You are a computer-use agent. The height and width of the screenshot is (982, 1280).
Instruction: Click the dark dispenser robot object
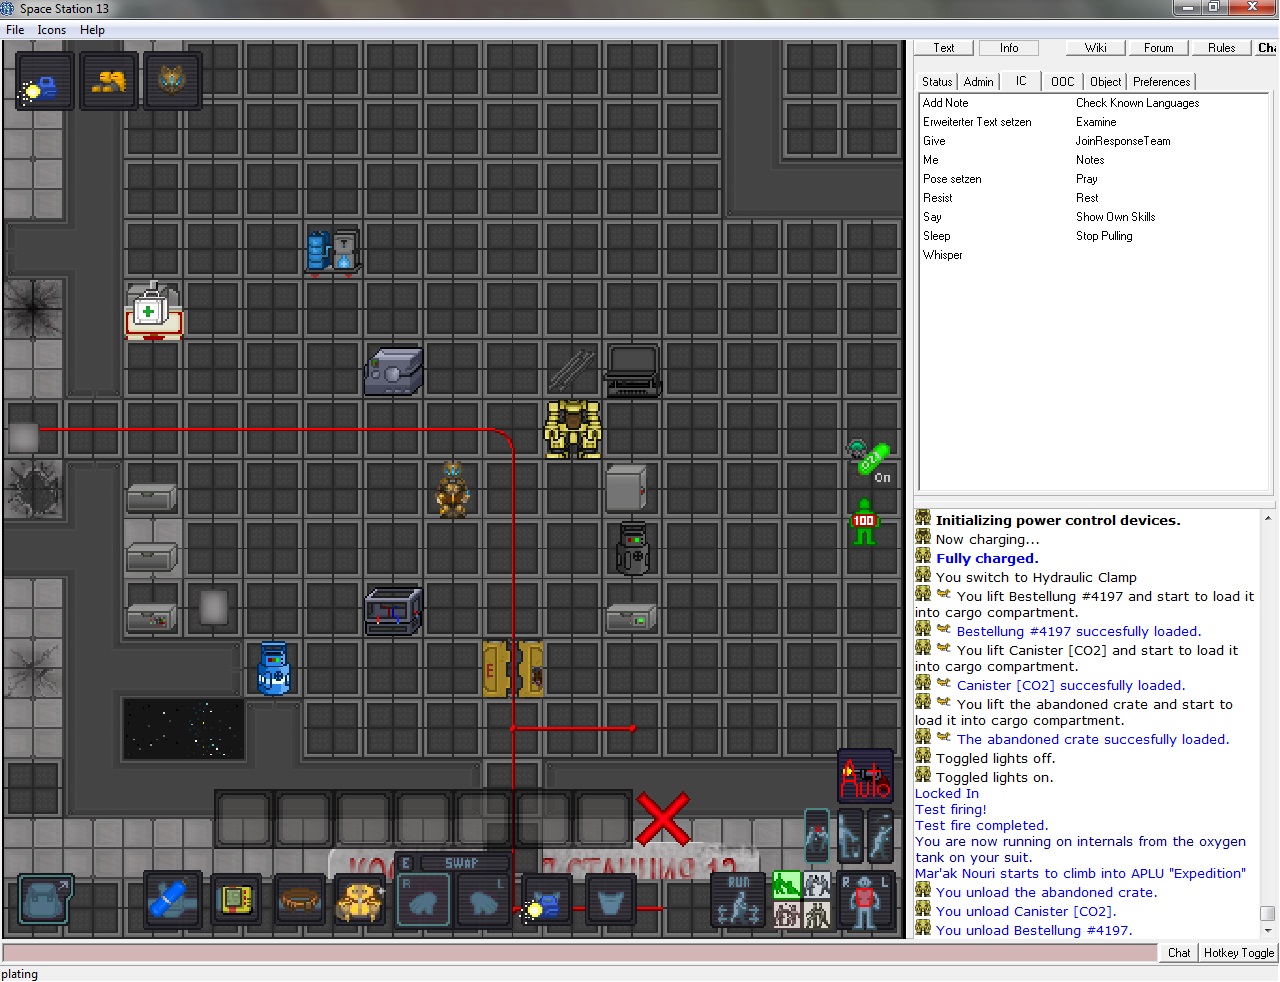point(632,548)
